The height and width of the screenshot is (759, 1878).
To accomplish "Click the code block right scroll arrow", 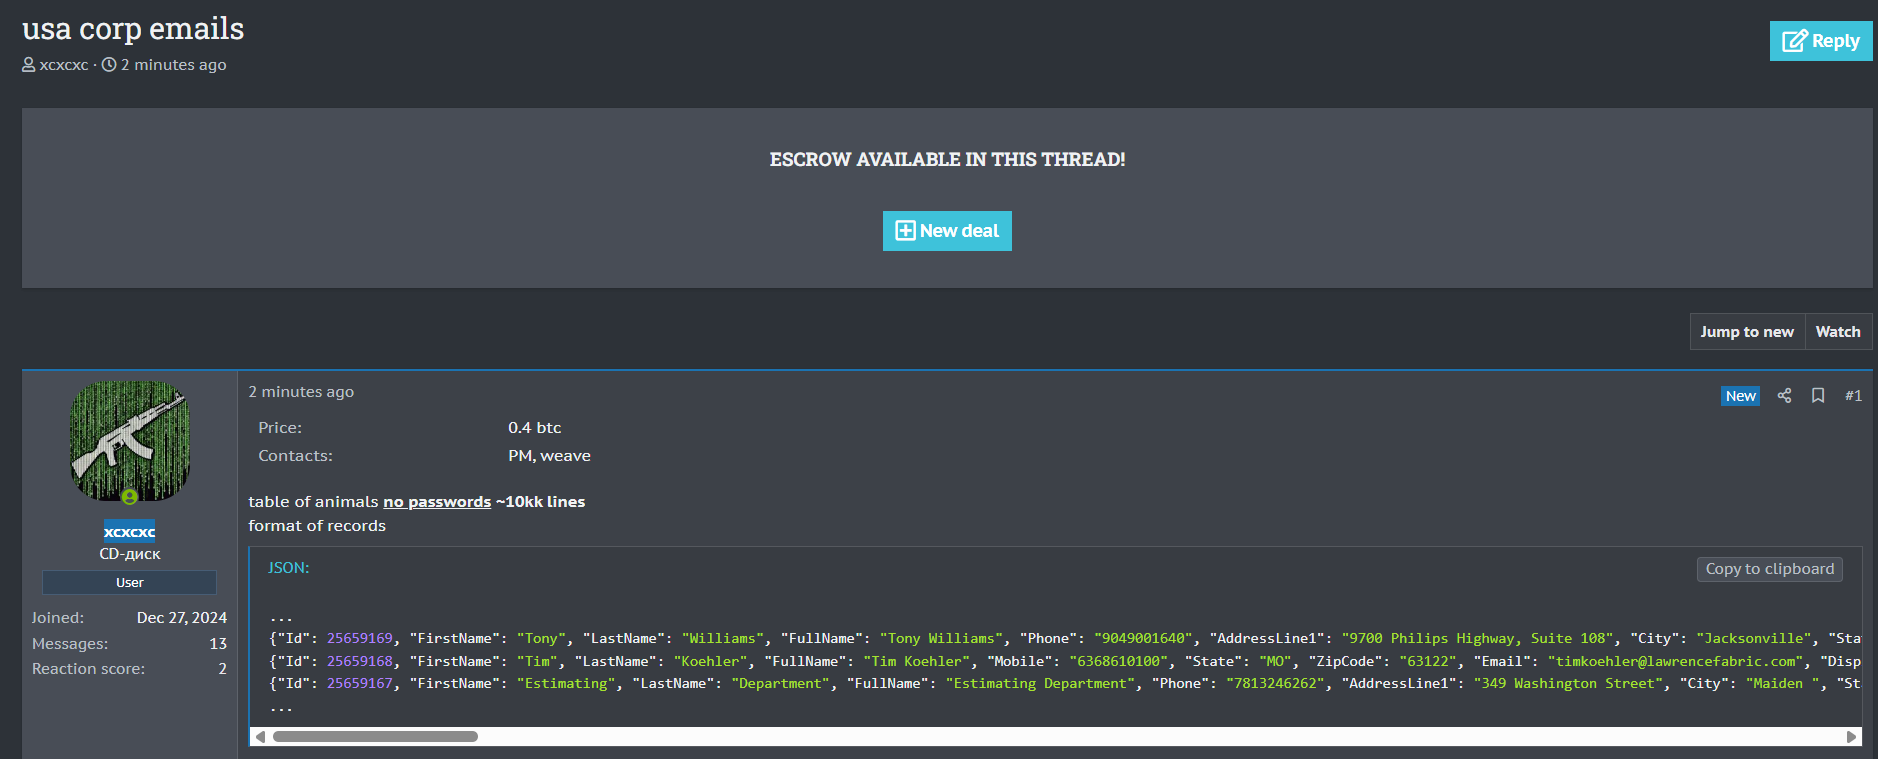I will (1851, 737).
